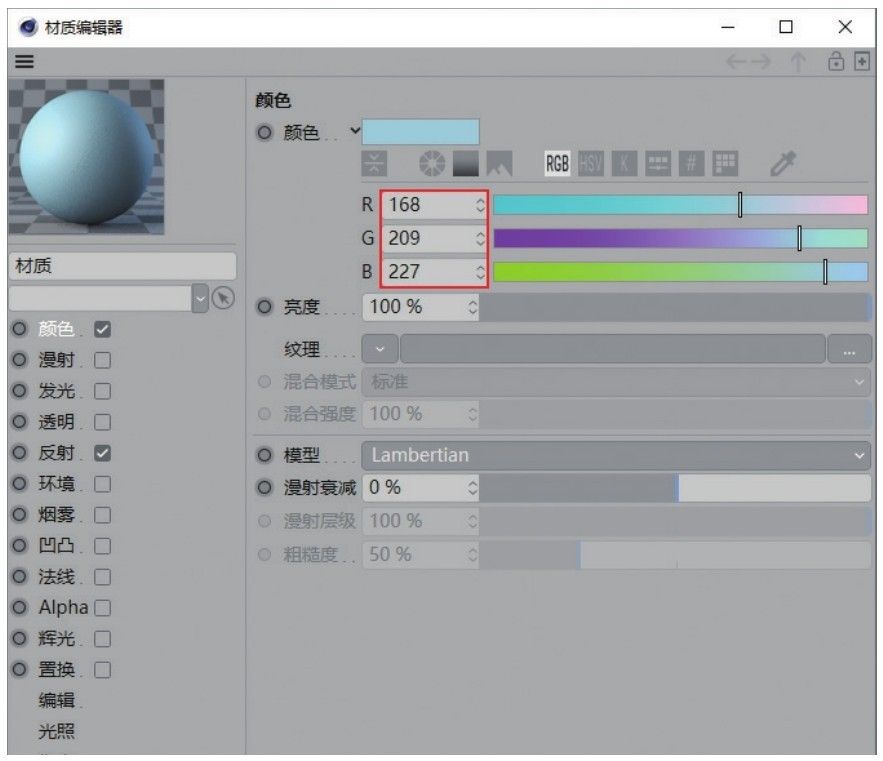Switch to spectrum gradient picker icon
Screen dimensions: 883x761
pyautogui.click(x=465, y=164)
